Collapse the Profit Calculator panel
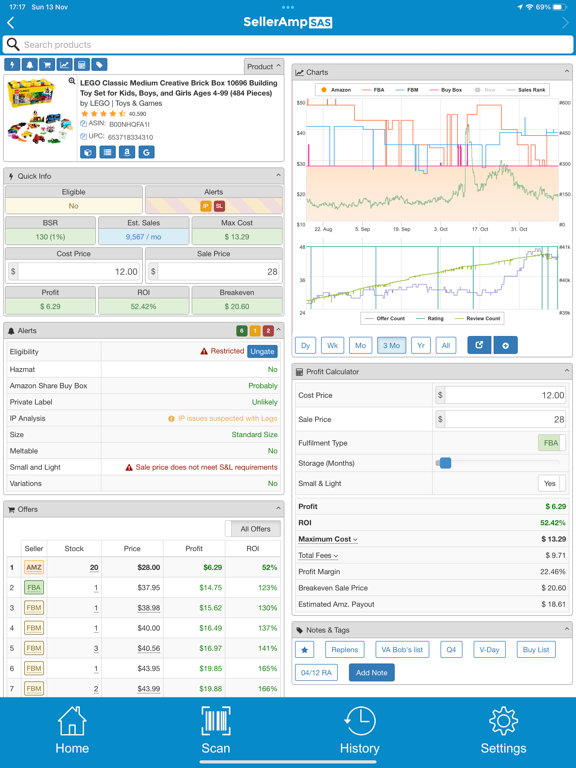This screenshot has width=576, height=768. click(x=567, y=371)
